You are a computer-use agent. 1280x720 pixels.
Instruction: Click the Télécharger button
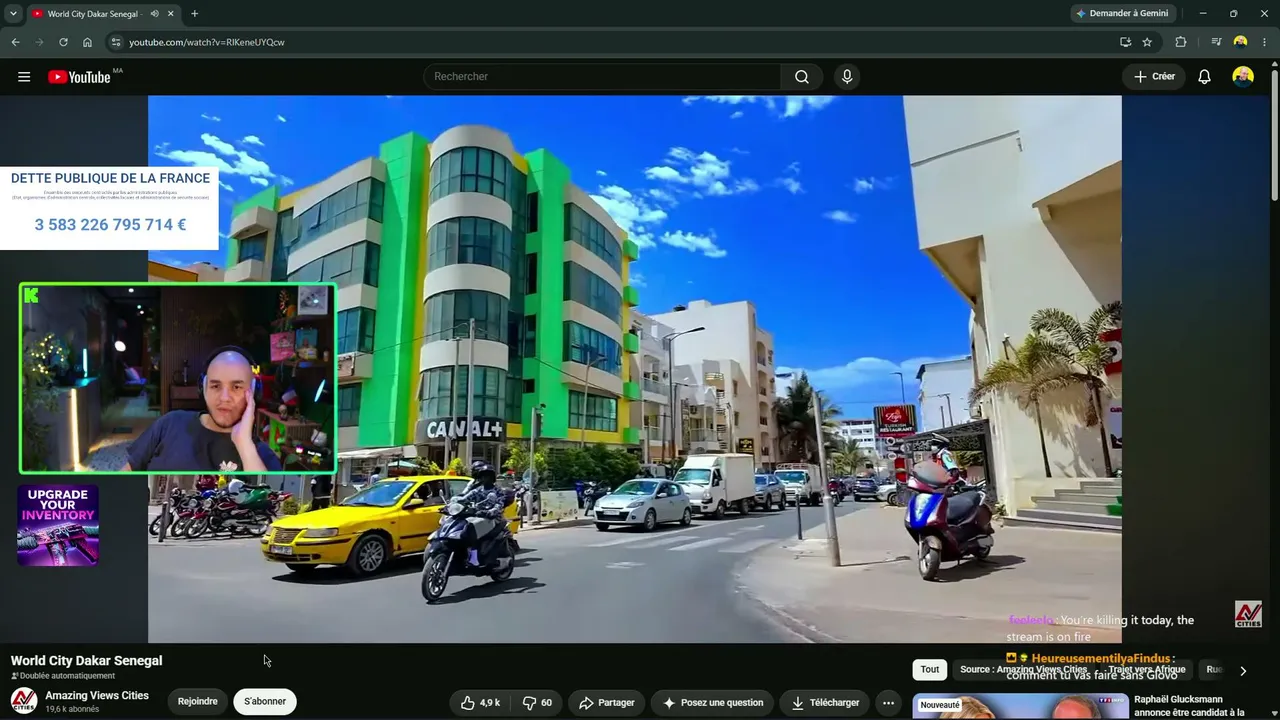(825, 703)
